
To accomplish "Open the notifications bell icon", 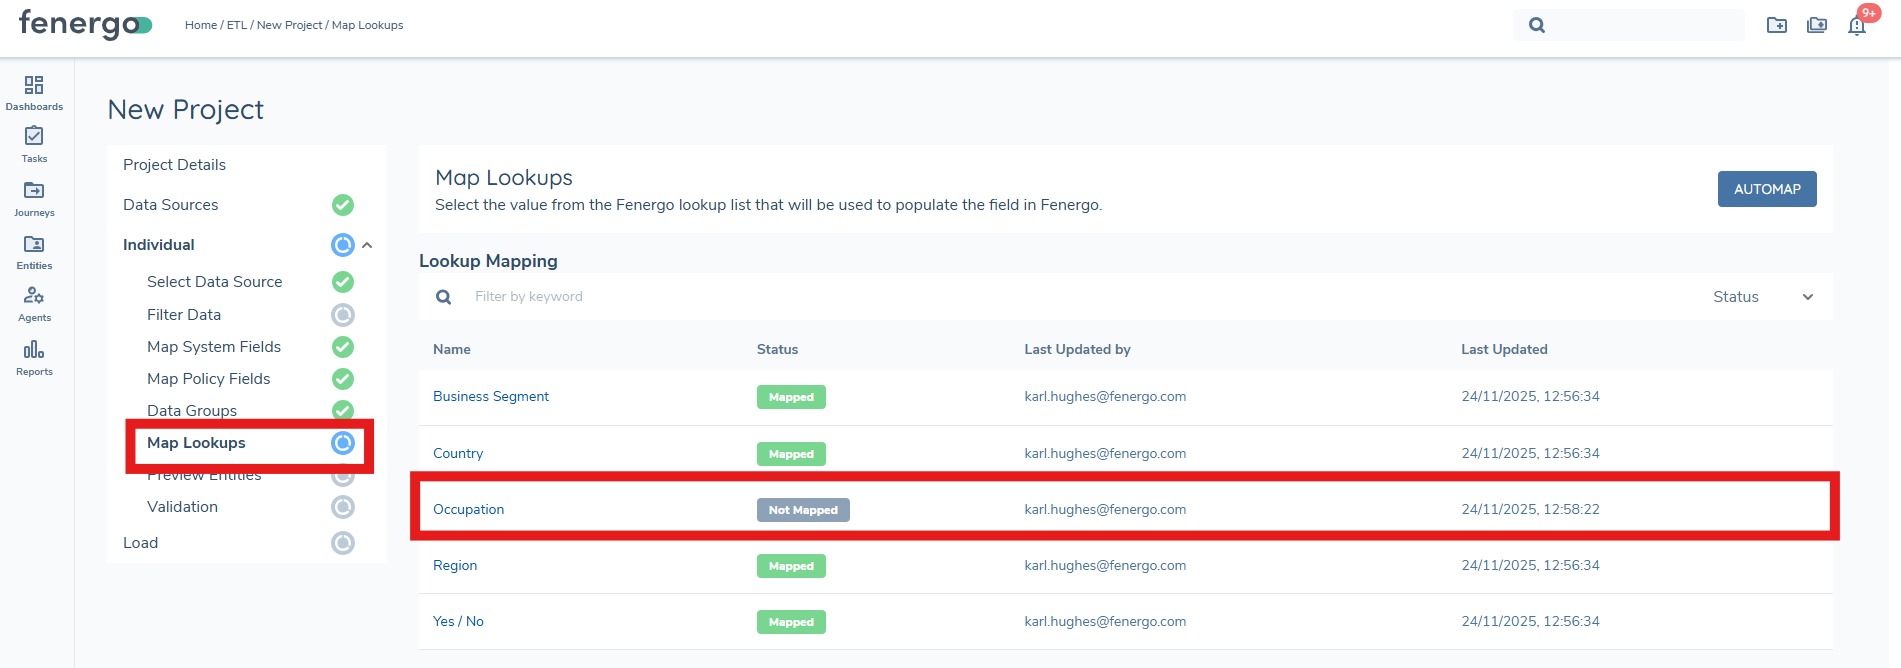I will click(1857, 26).
